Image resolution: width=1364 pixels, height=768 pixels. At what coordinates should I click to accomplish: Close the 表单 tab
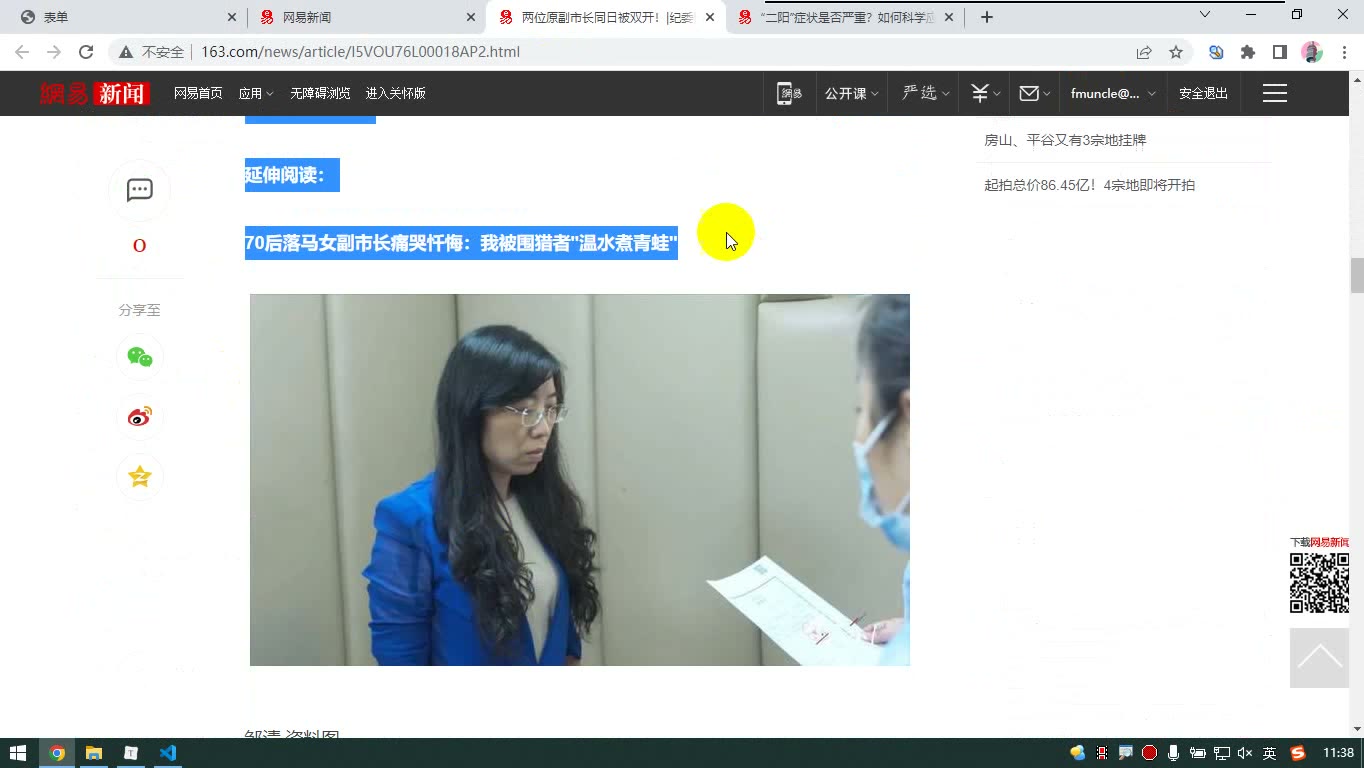tap(232, 17)
